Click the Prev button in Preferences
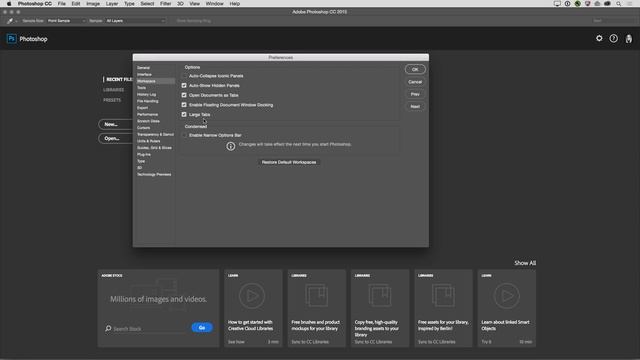 [415, 94]
